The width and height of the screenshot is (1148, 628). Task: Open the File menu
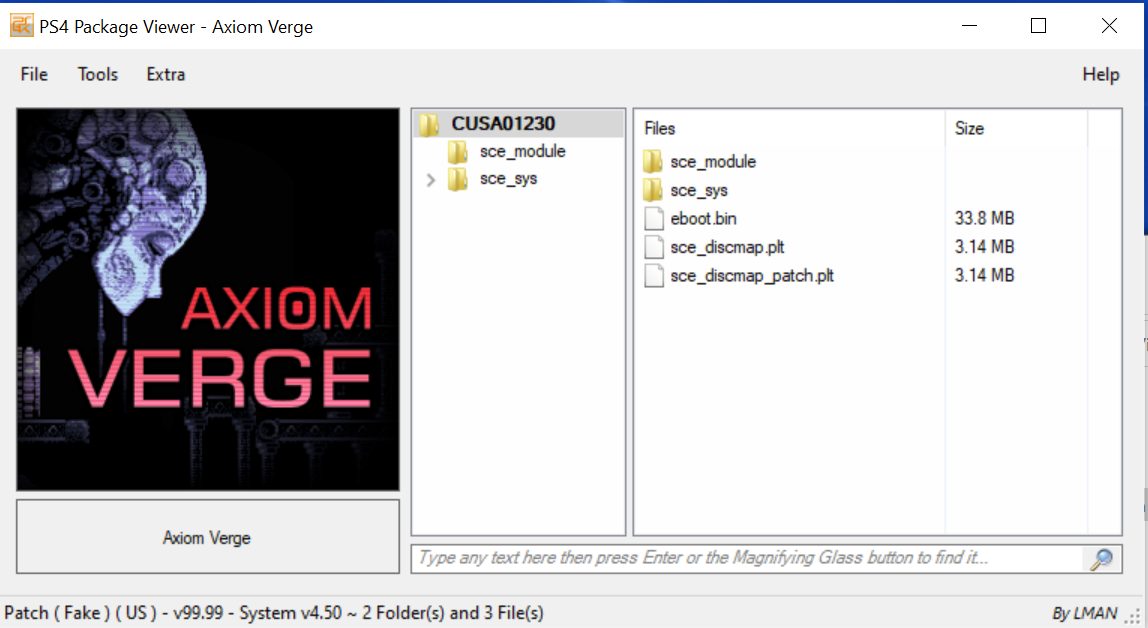[x=34, y=74]
